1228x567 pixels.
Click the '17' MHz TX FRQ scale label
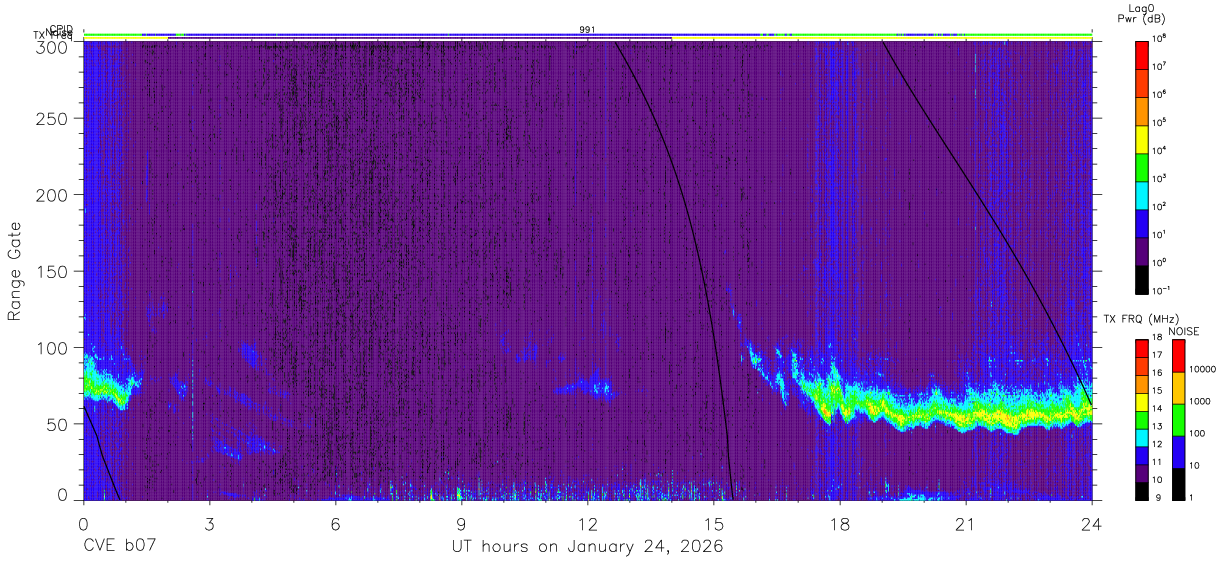pos(1157,355)
